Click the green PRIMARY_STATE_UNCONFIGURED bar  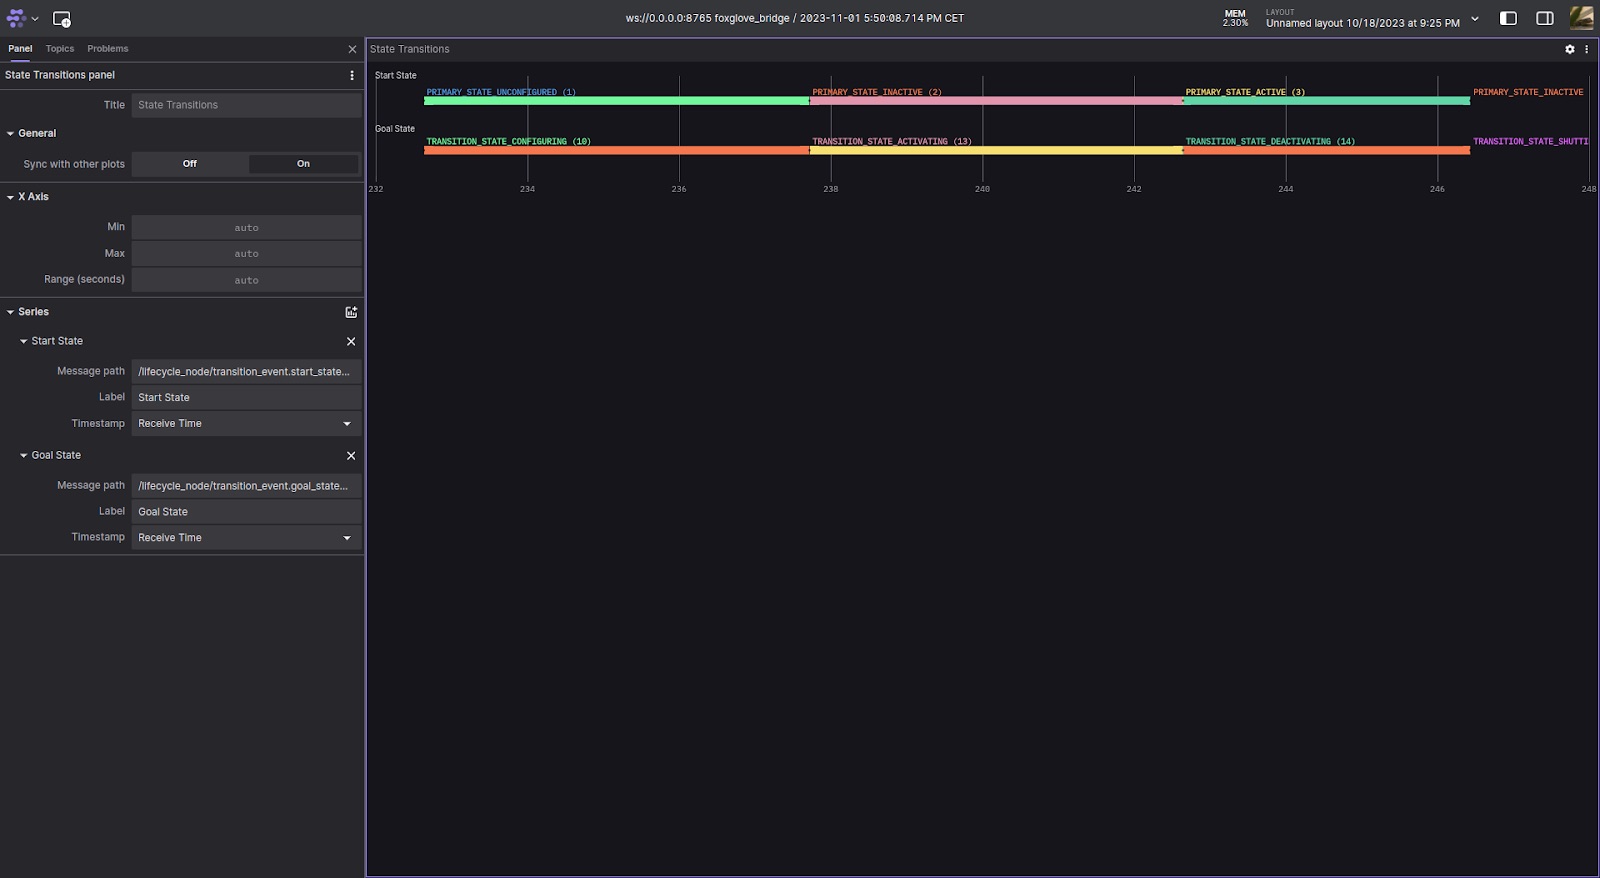click(x=616, y=101)
